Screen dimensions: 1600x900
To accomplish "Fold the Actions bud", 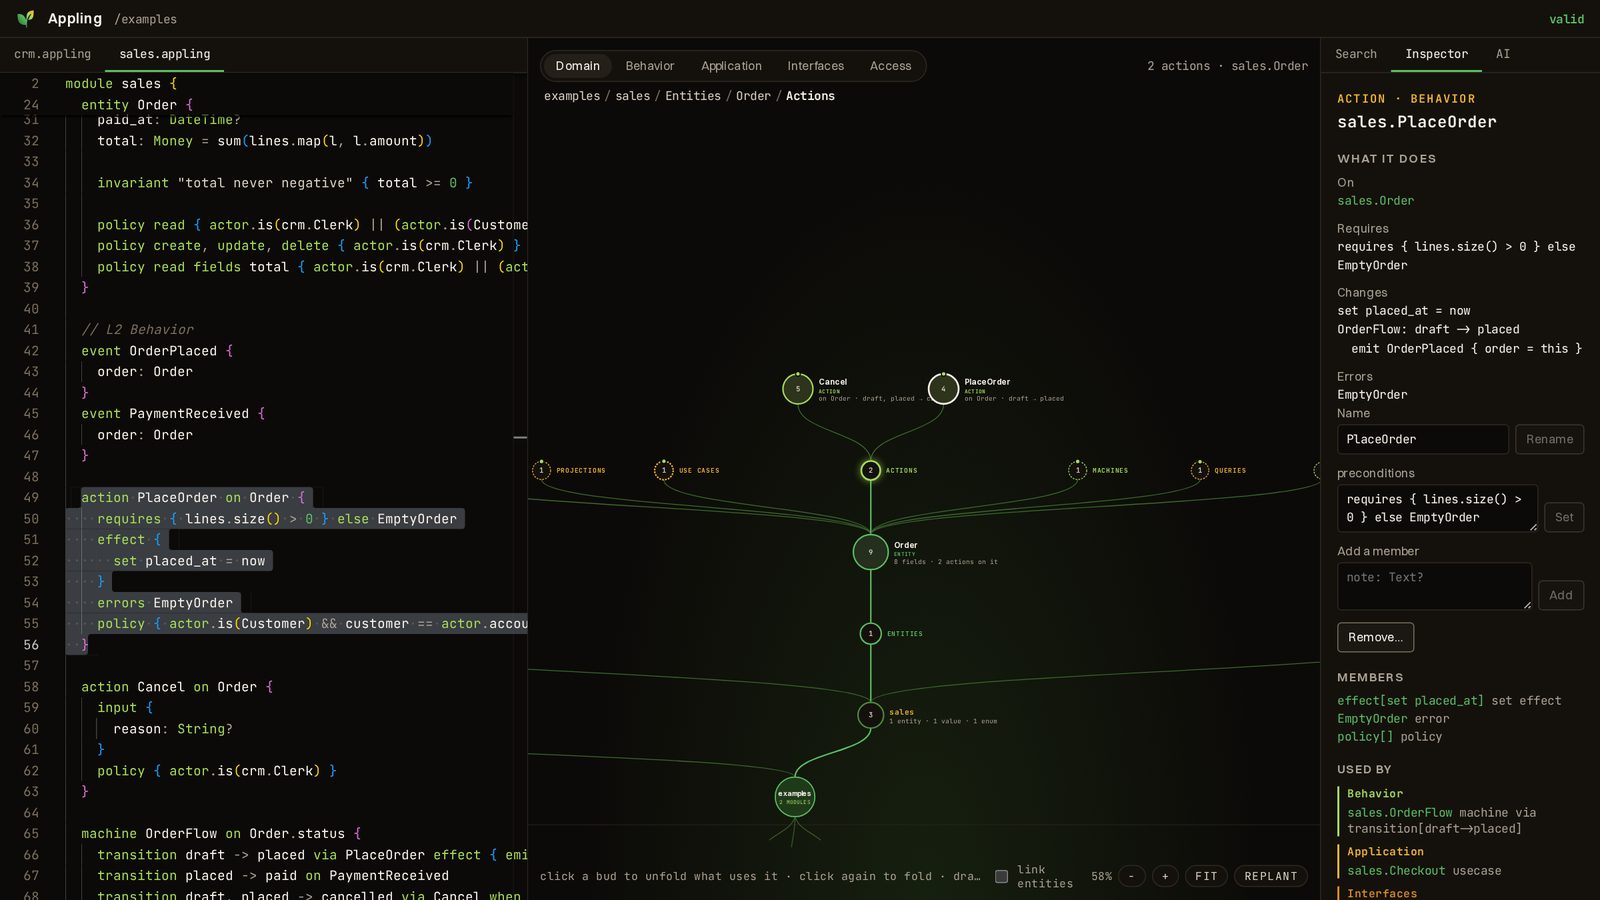I will (871, 470).
